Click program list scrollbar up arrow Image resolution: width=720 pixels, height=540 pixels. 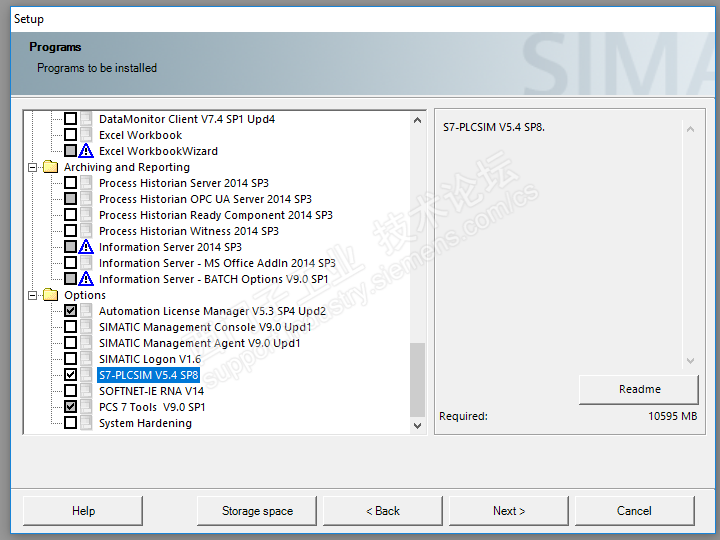coord(417,120)
